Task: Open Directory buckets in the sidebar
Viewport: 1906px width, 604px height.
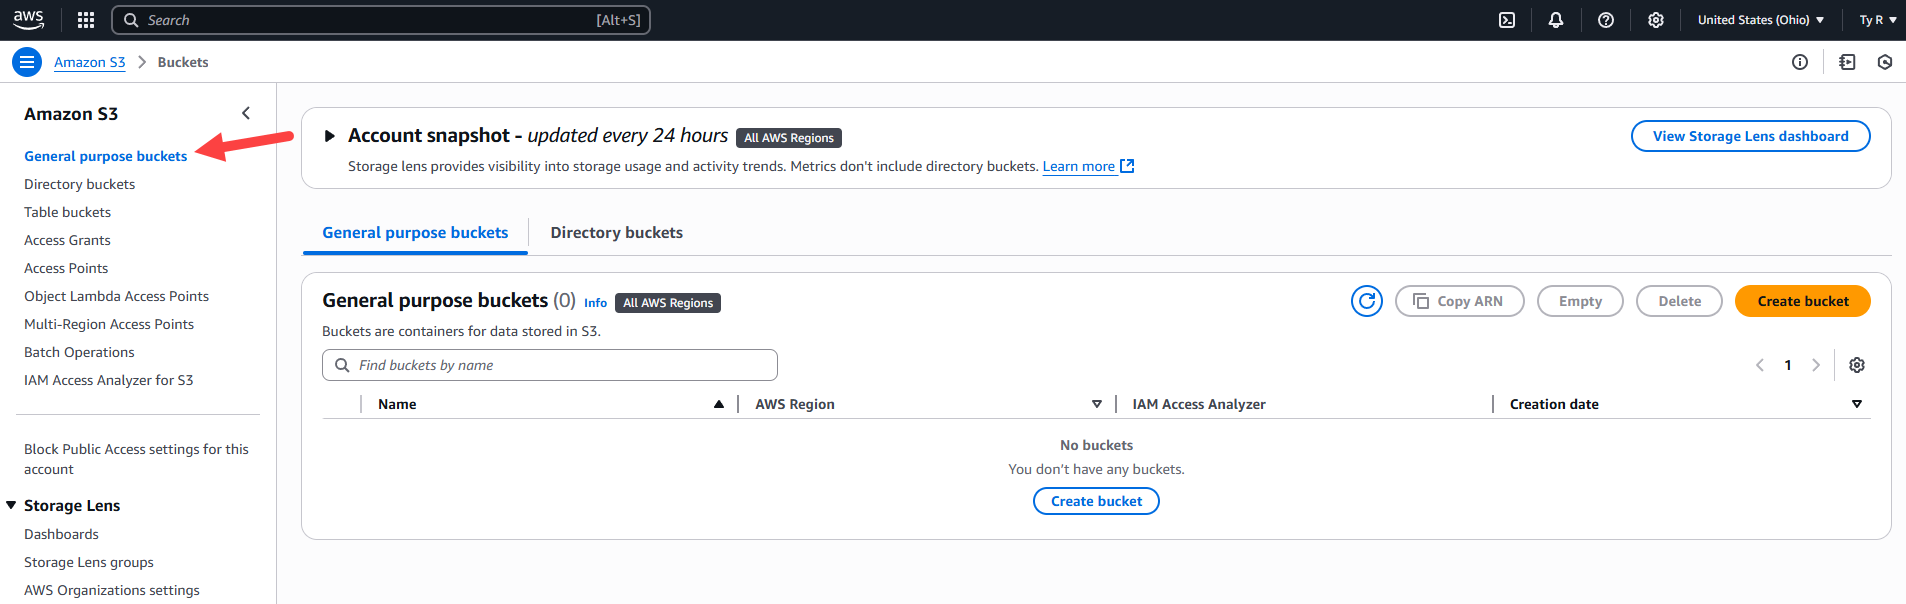Action: tap(79, 184)
